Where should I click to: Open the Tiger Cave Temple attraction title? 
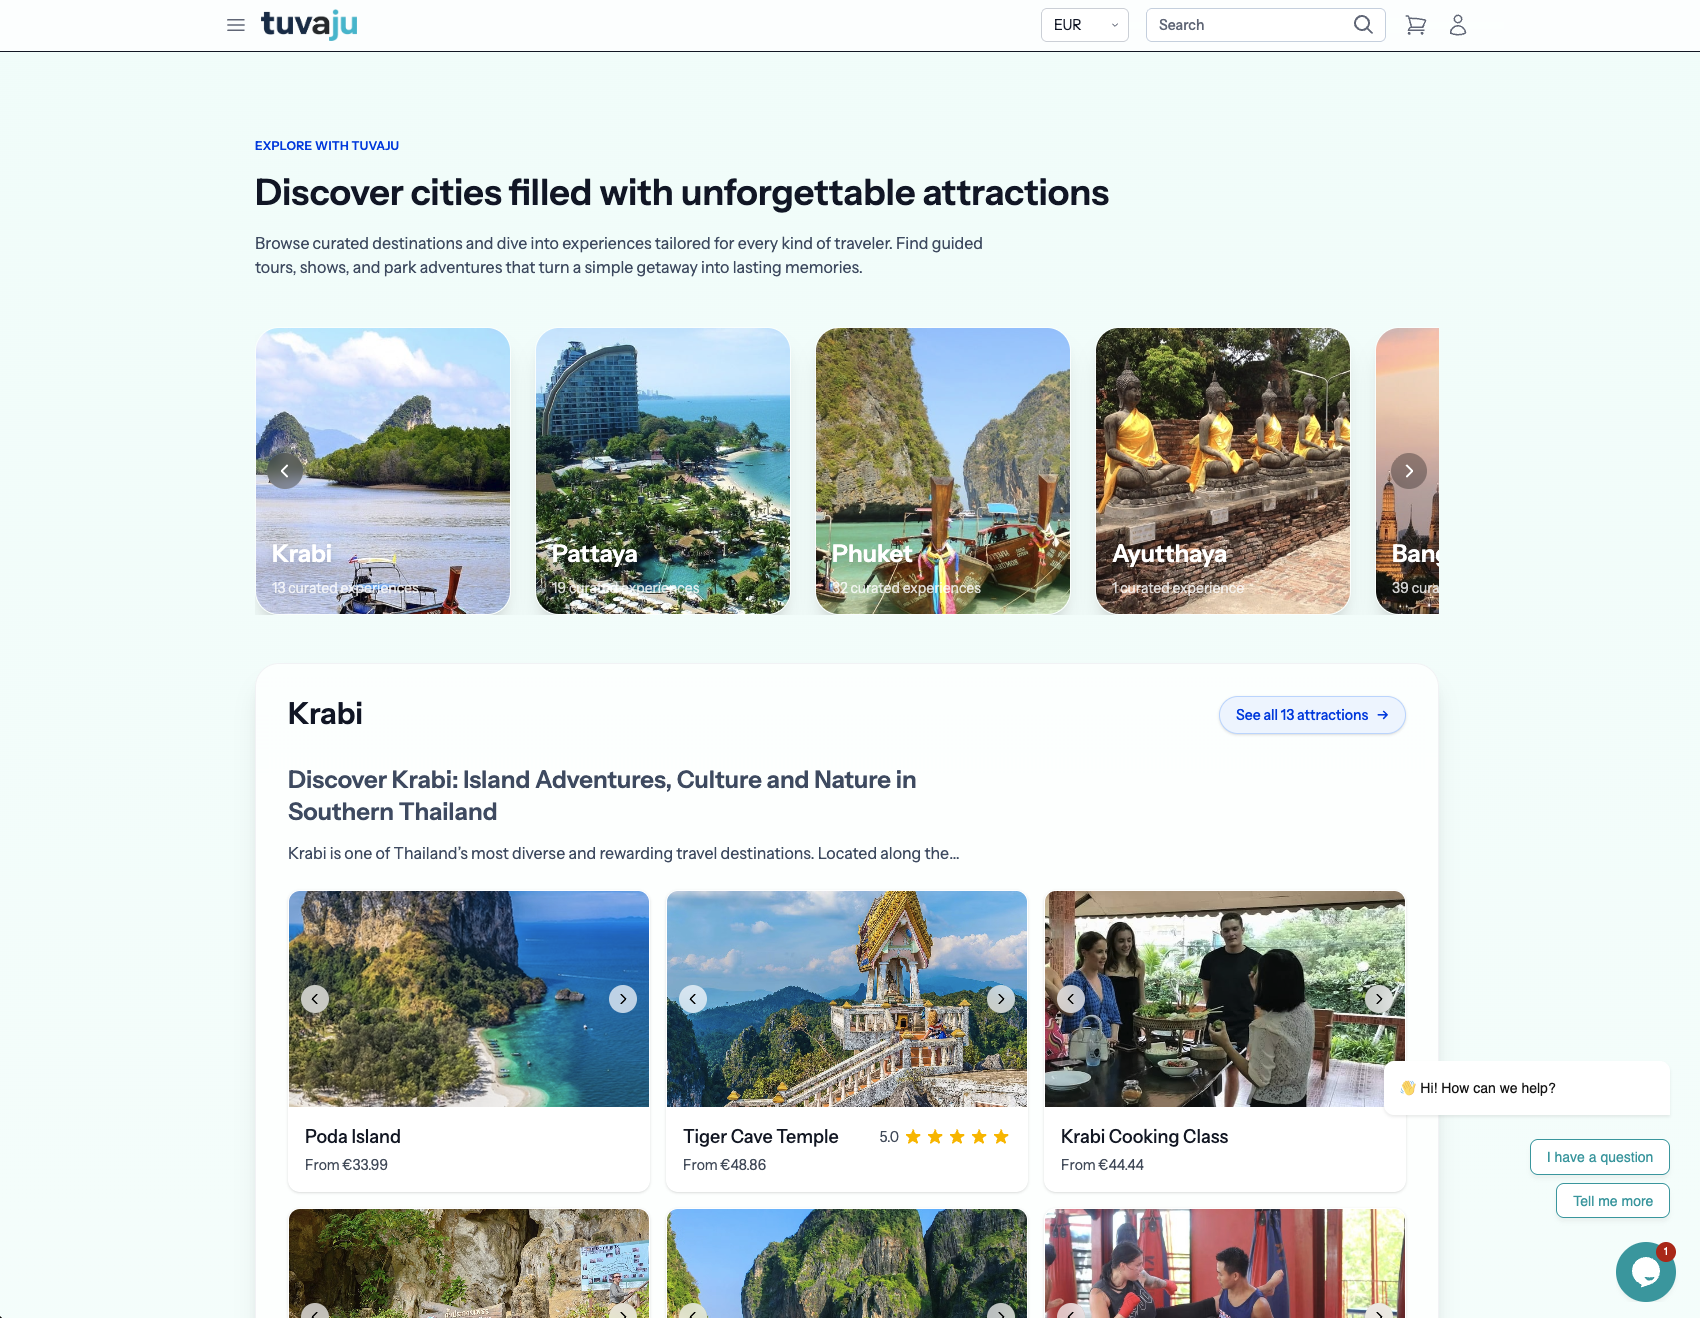tap(761, 1137)
